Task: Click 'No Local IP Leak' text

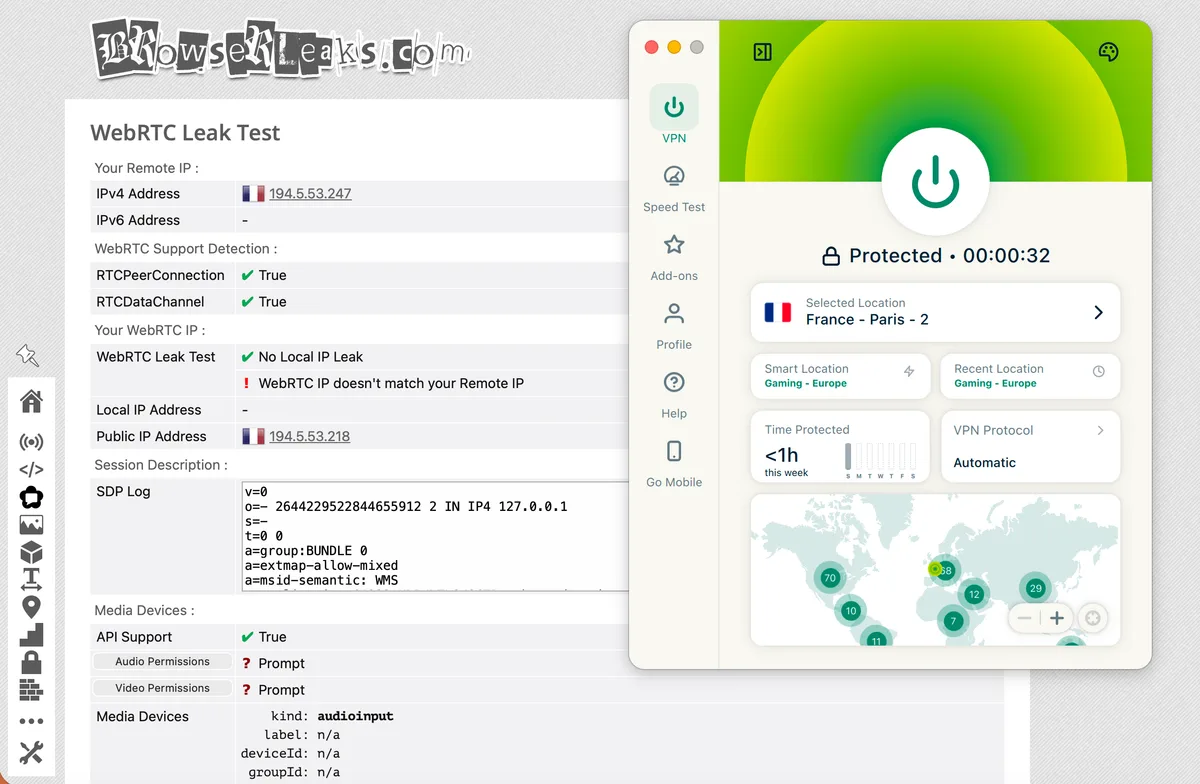Action: coord(310,357)
